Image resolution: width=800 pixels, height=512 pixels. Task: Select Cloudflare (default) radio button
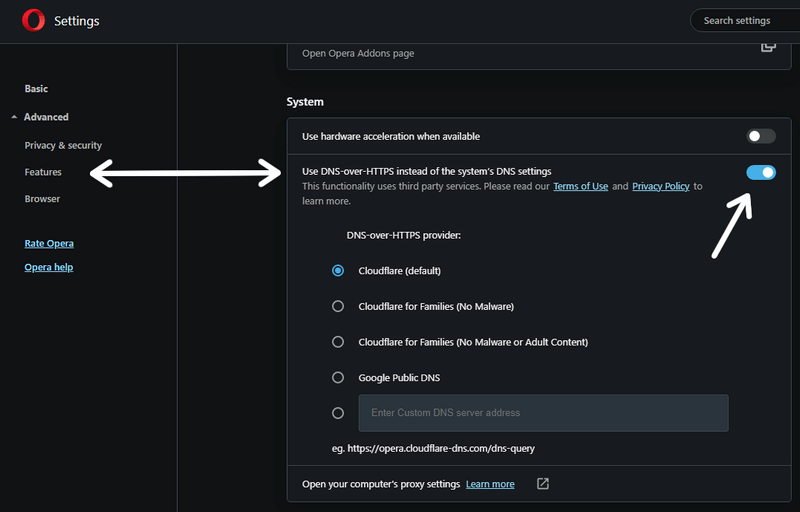pyautogui.click(x=338, y=270)
